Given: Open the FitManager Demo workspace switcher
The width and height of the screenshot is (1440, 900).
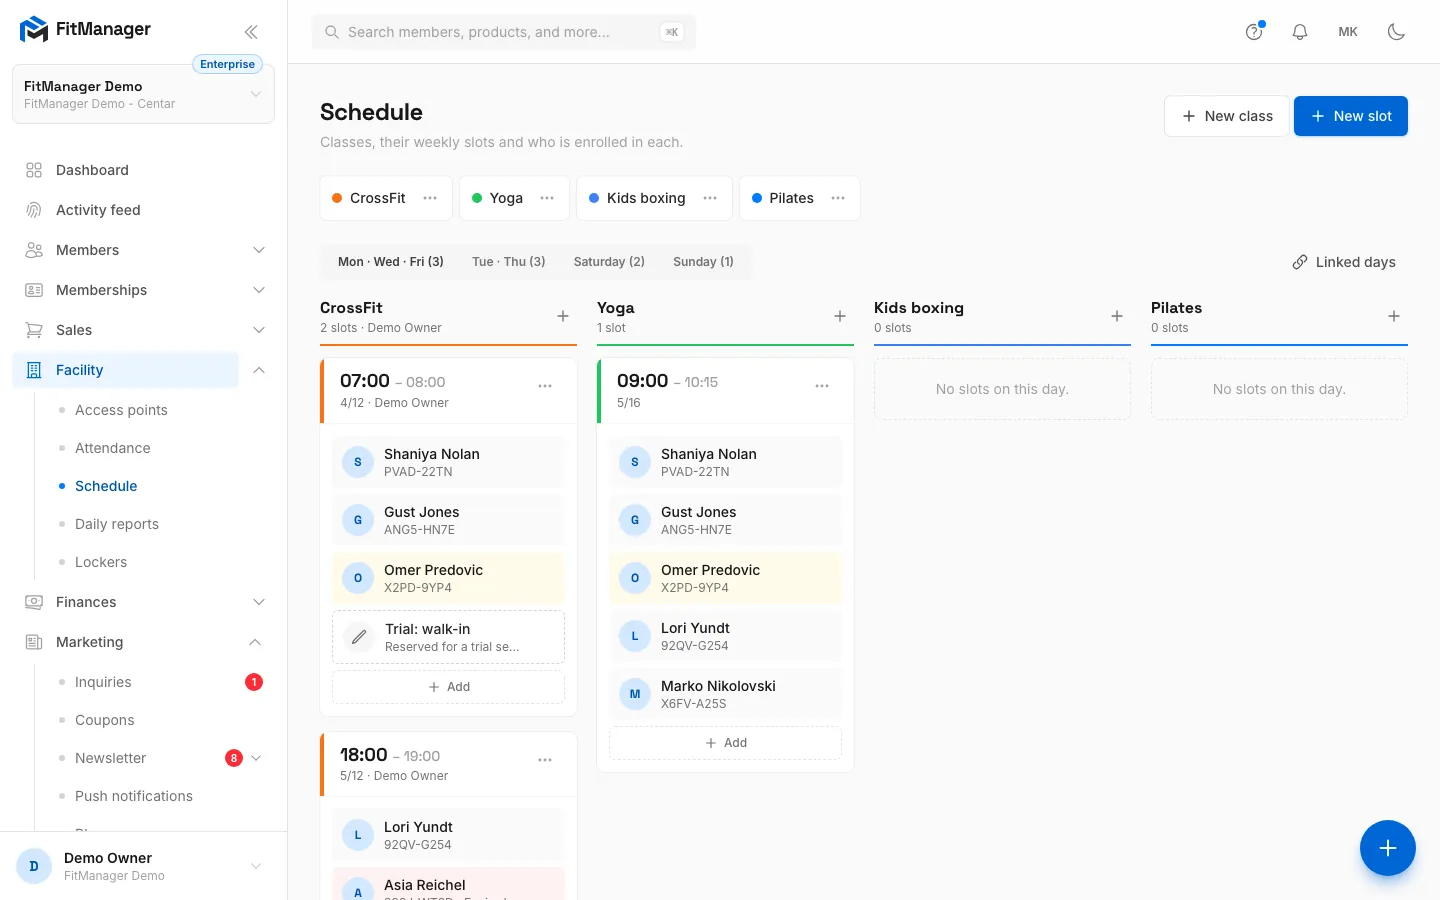Looking at the screenshot, I should pos(143,94).
